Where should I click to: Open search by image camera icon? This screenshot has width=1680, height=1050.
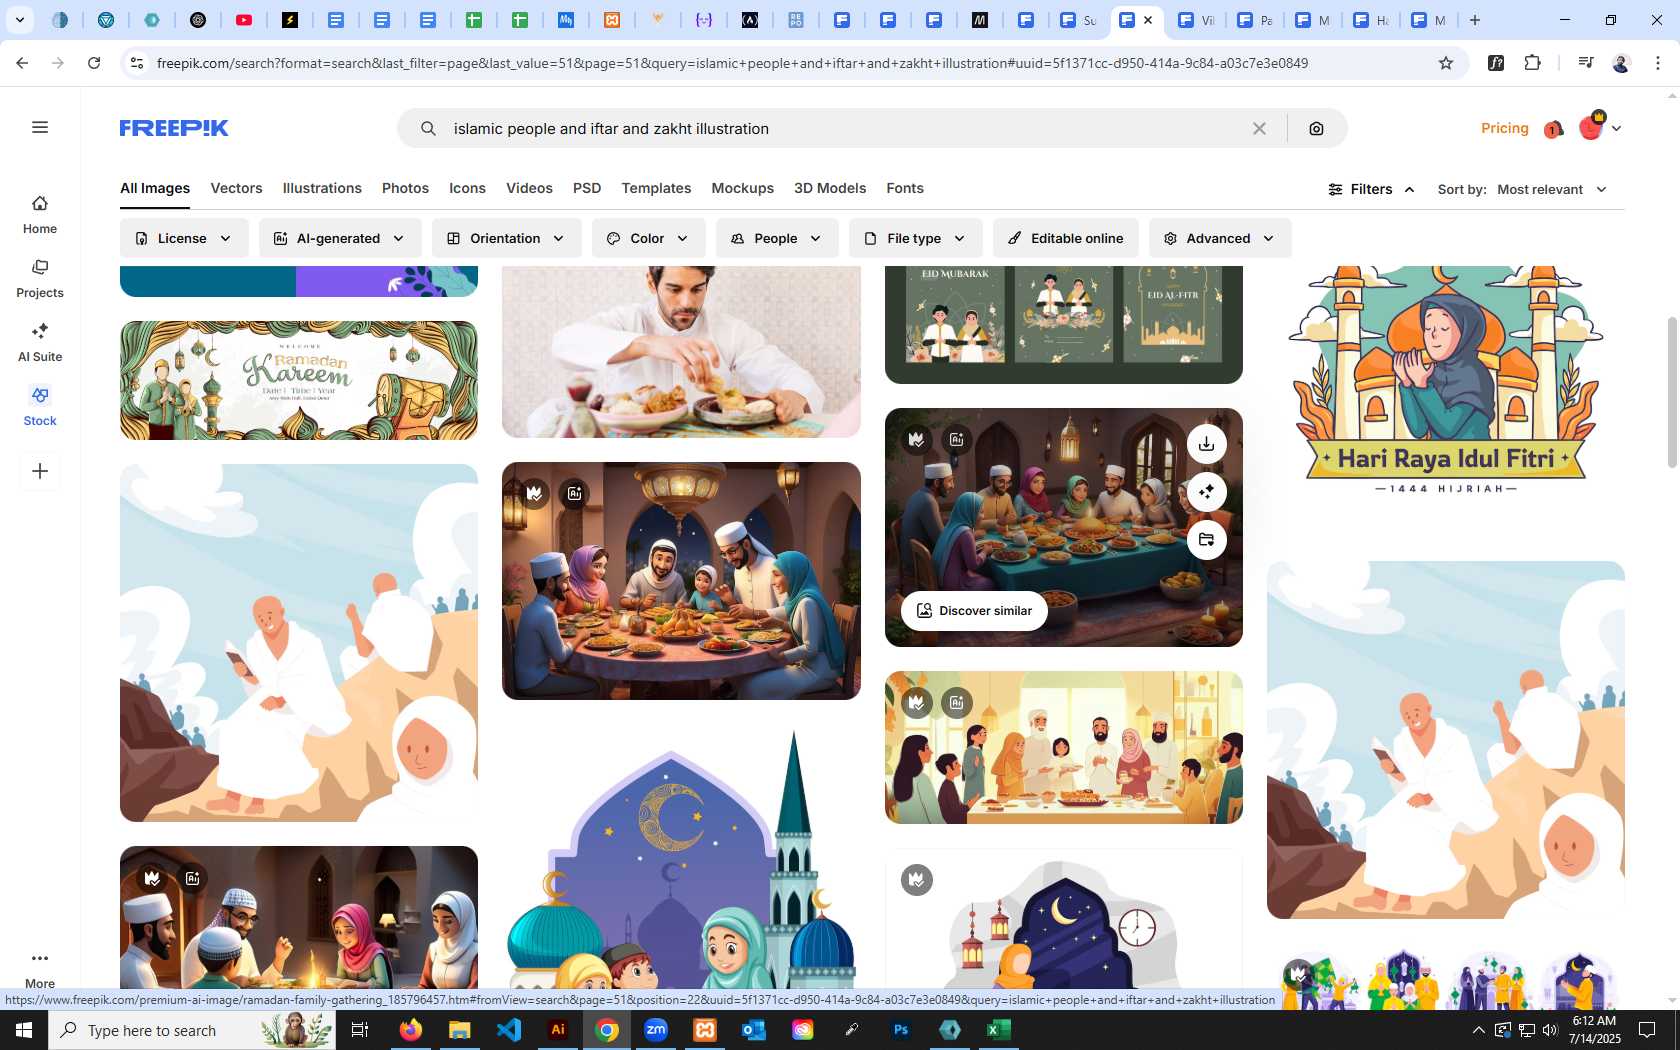1316,128
